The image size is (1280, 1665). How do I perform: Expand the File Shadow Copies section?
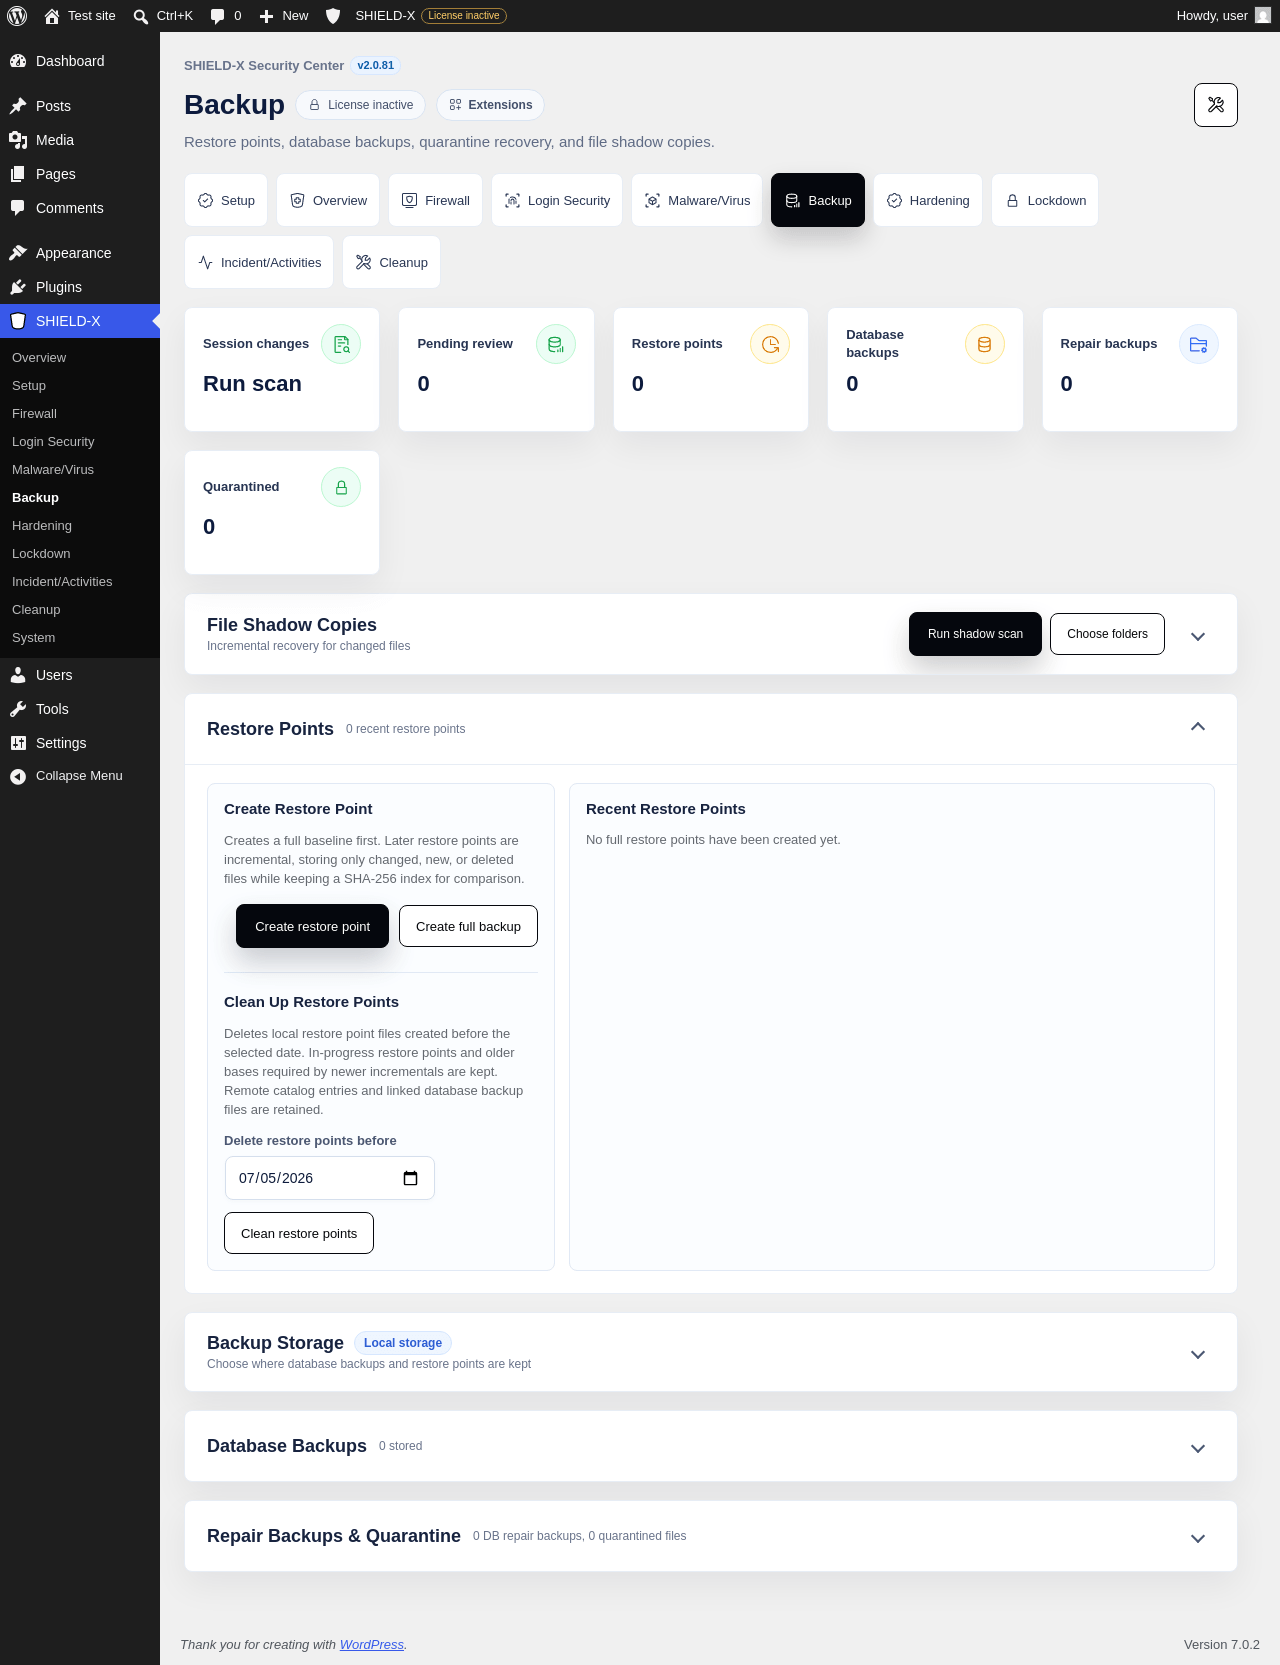1198,636
